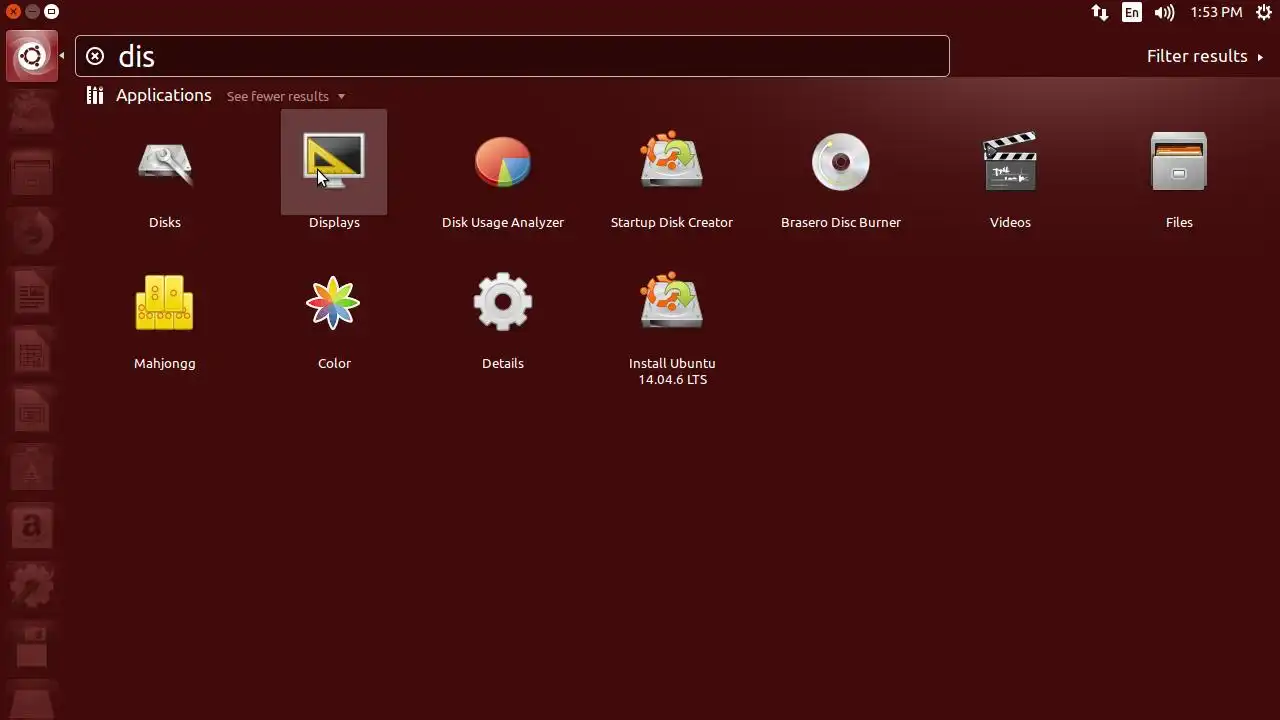
Task: Click the Applications category icon
Action: (x=95, y=96)
